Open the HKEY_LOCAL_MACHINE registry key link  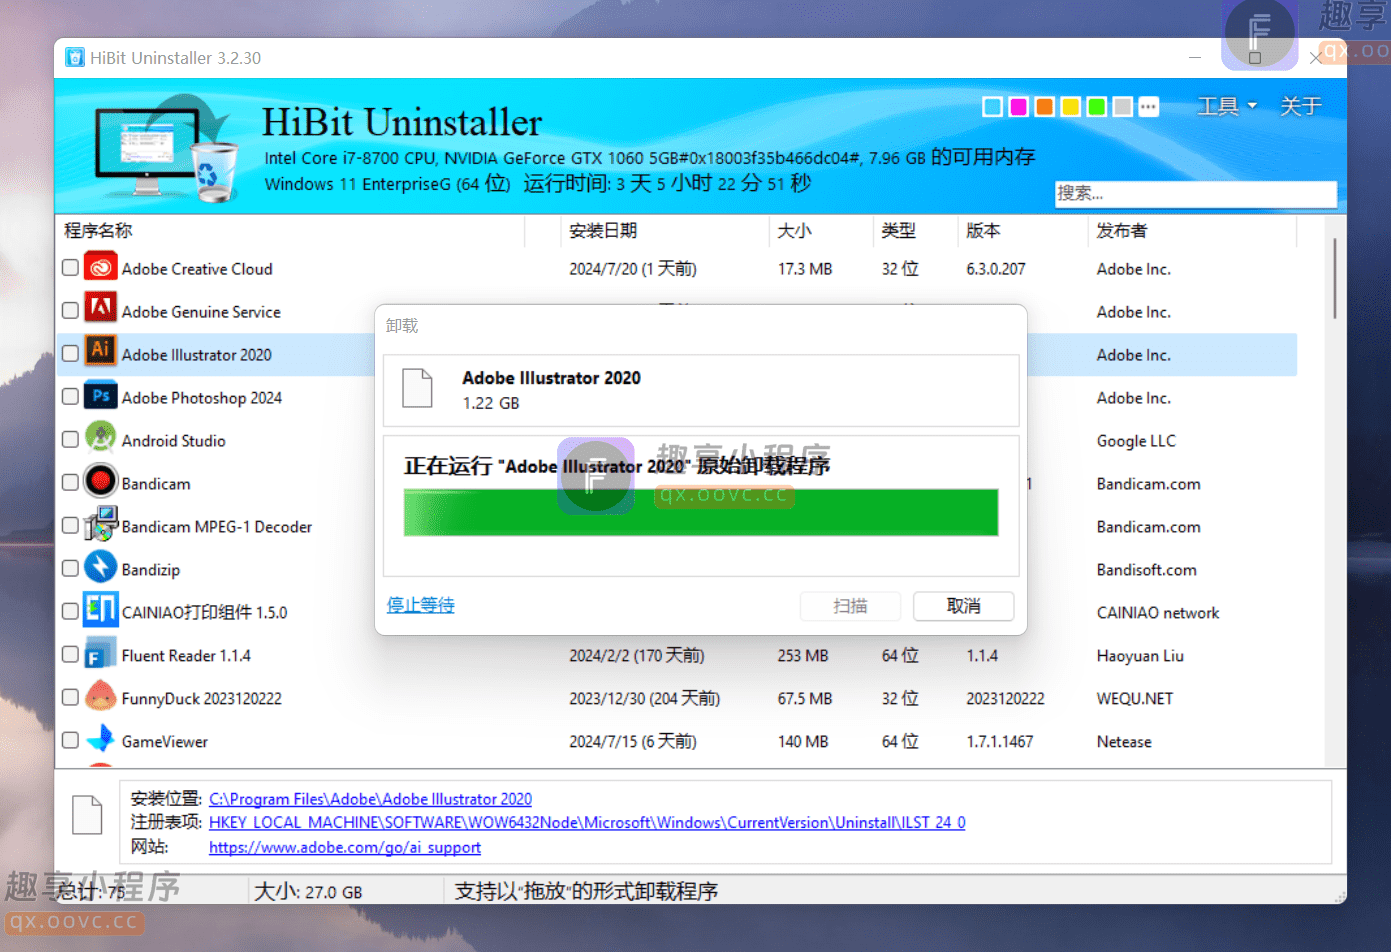pos(587,822)
